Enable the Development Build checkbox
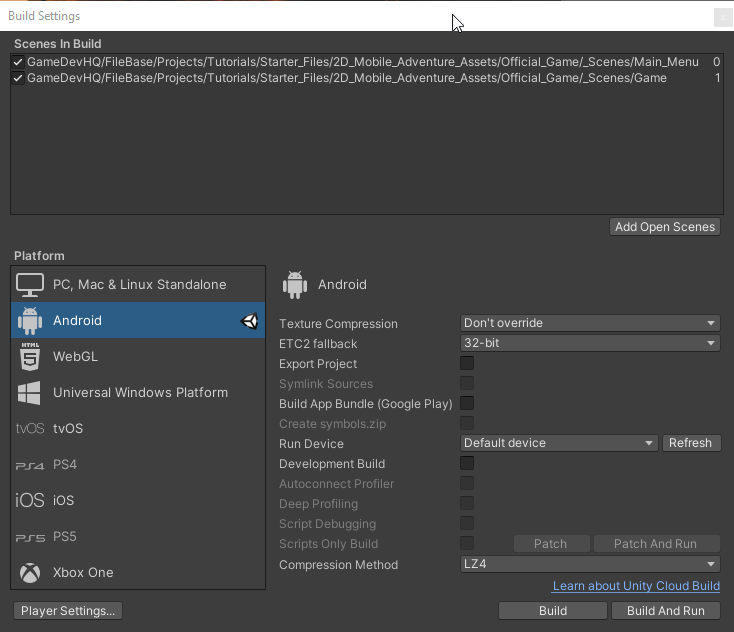The width and height of the screenshot is (734, 632). 467,463
